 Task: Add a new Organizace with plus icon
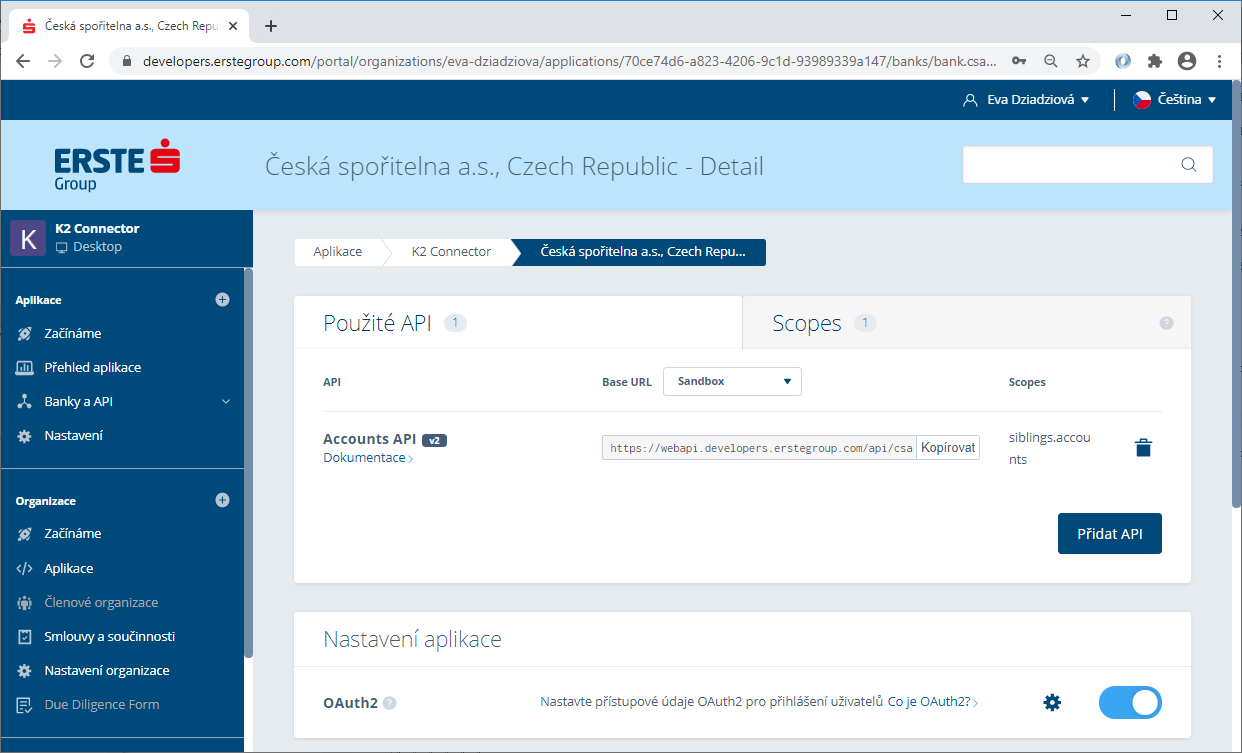(x=223, y=500)
